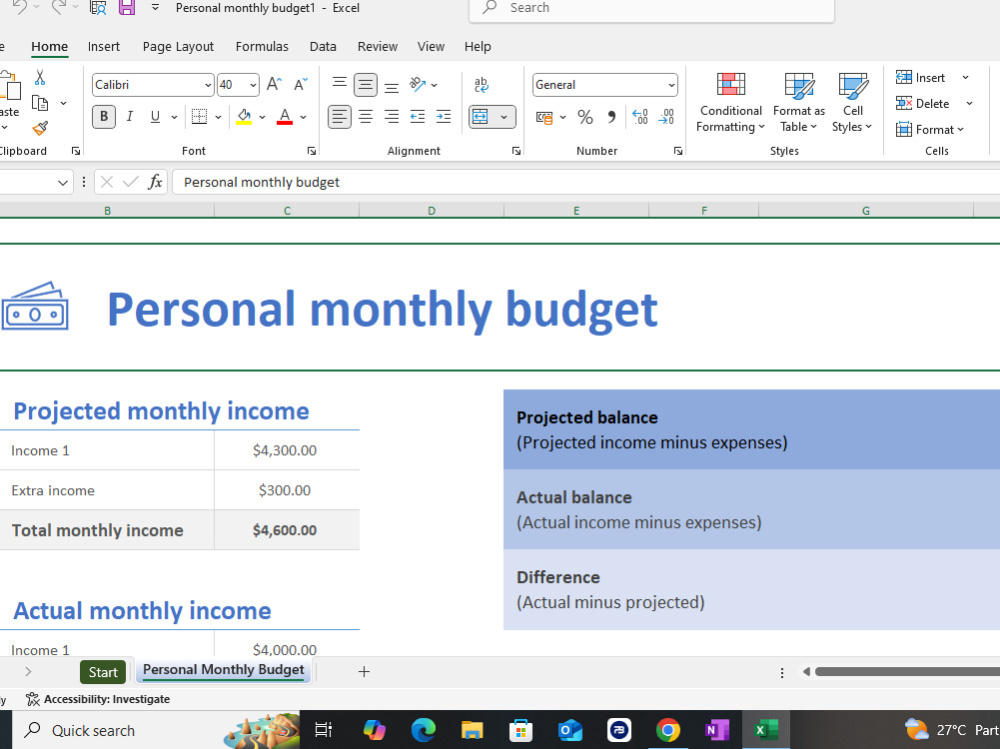
Task: Click the Undo arrow
Action: [20, 8]
